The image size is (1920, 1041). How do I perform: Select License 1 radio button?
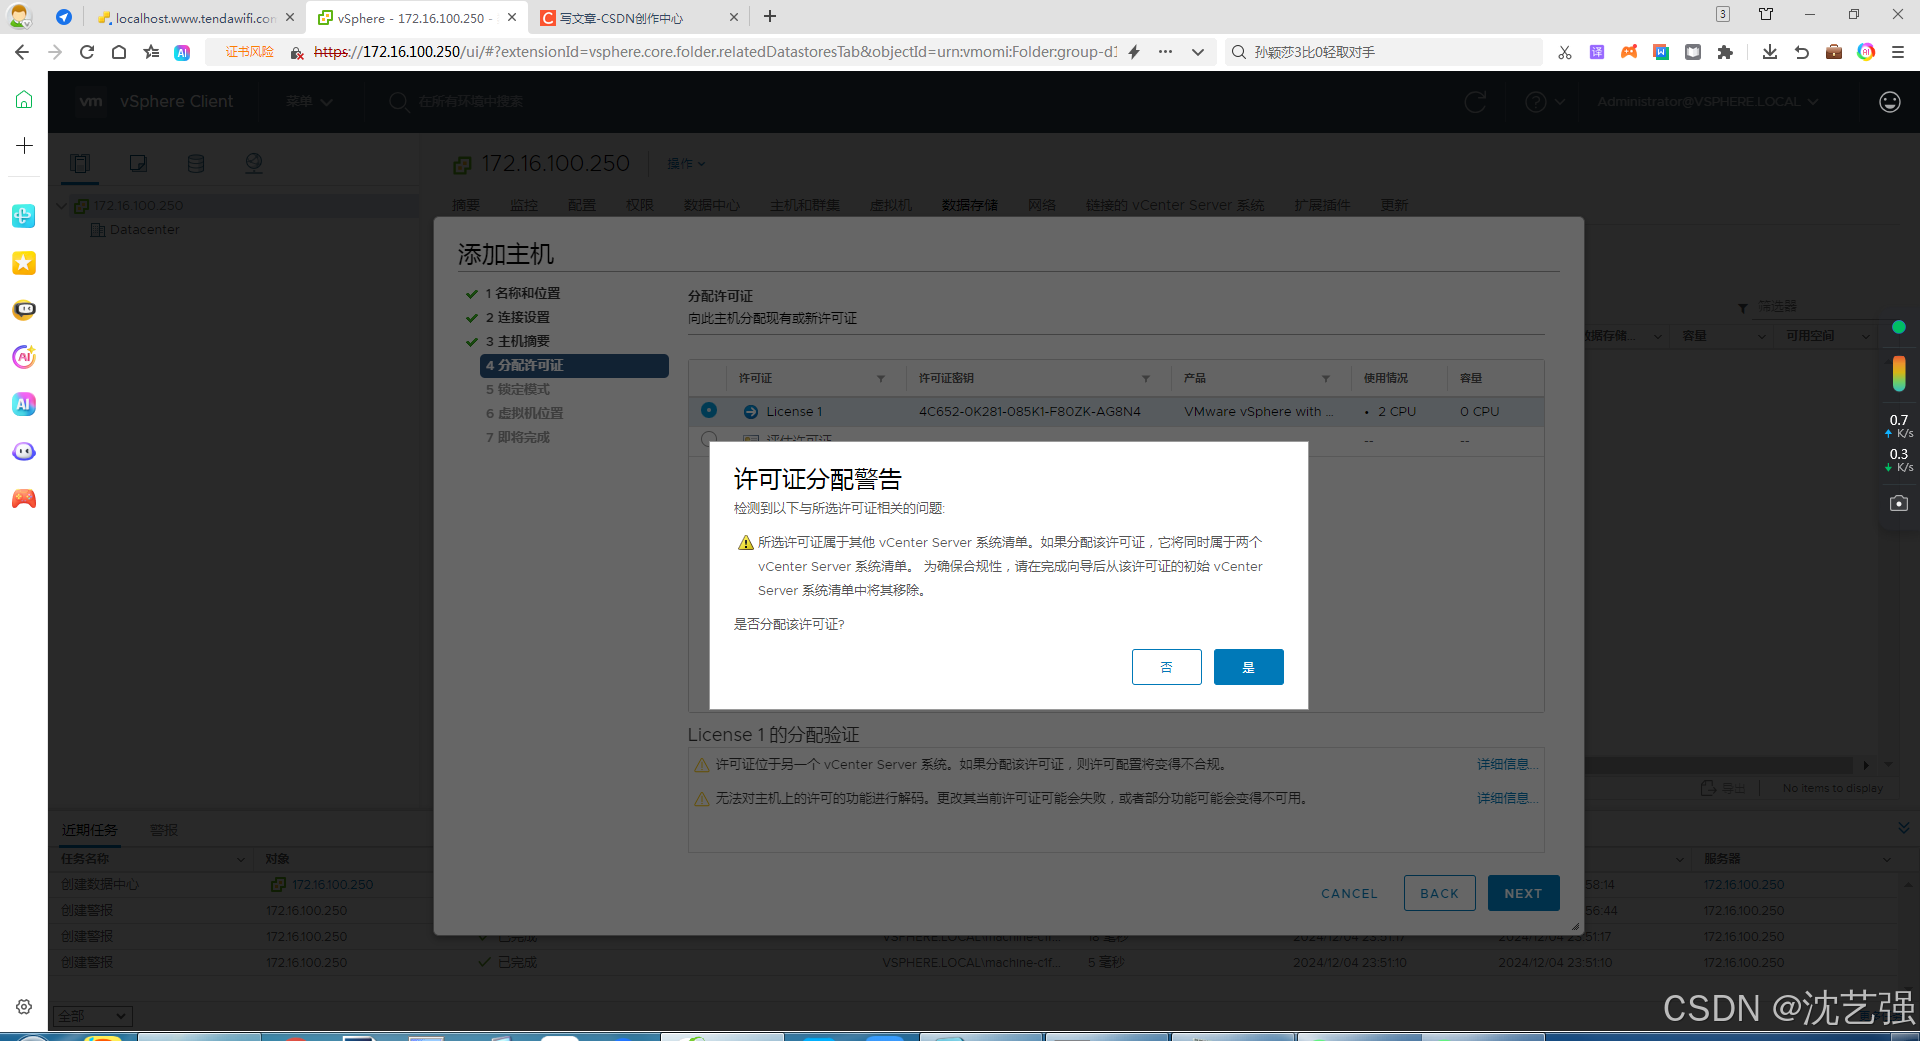709,410
